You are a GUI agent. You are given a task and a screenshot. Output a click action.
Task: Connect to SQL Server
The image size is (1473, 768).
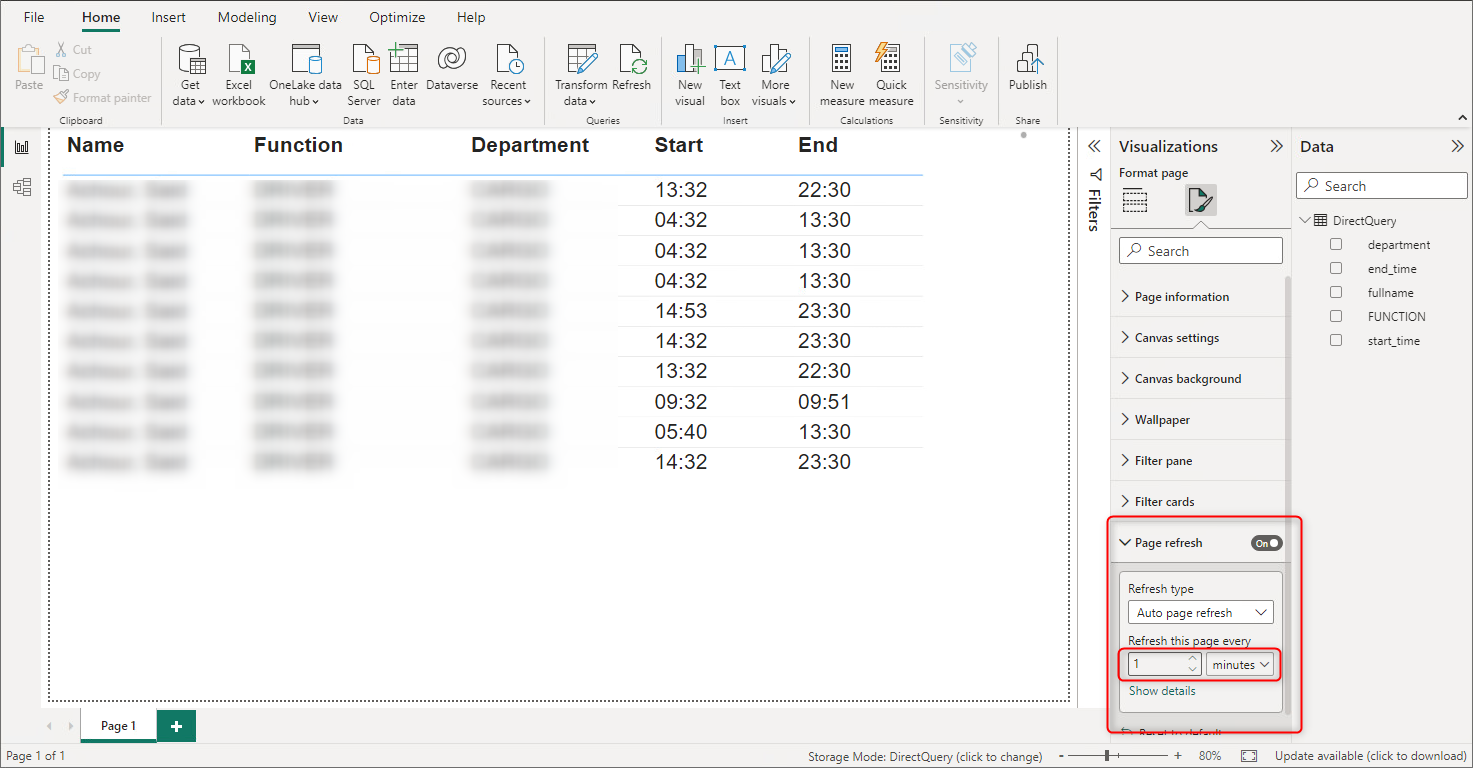click(364, 75)
